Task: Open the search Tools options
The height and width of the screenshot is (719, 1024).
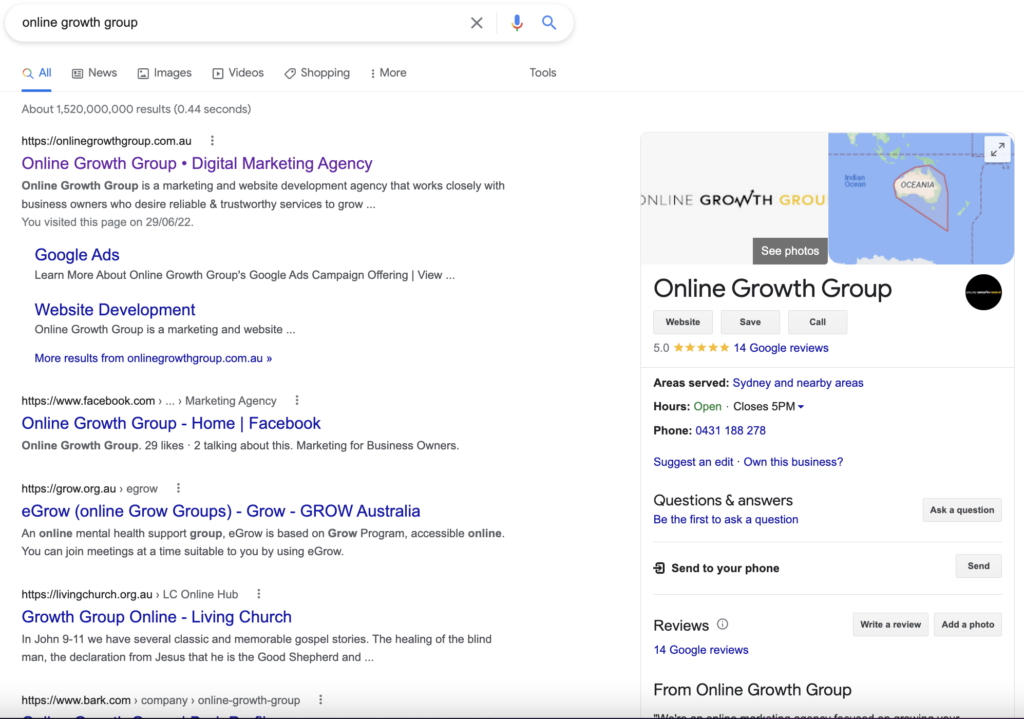Action: click(x=543, y=73)
